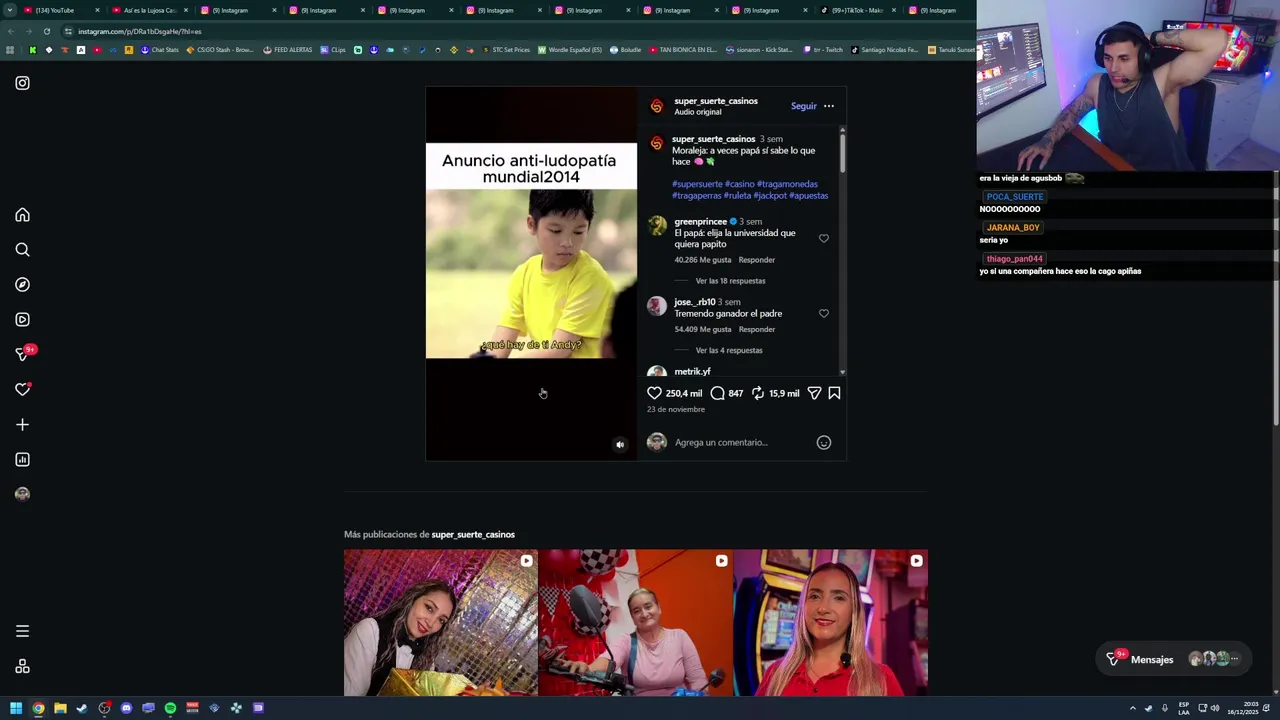Reload the page with browser refresh button
The image size is (1280, 720).
pyautogui.click(x=46, y=31)
